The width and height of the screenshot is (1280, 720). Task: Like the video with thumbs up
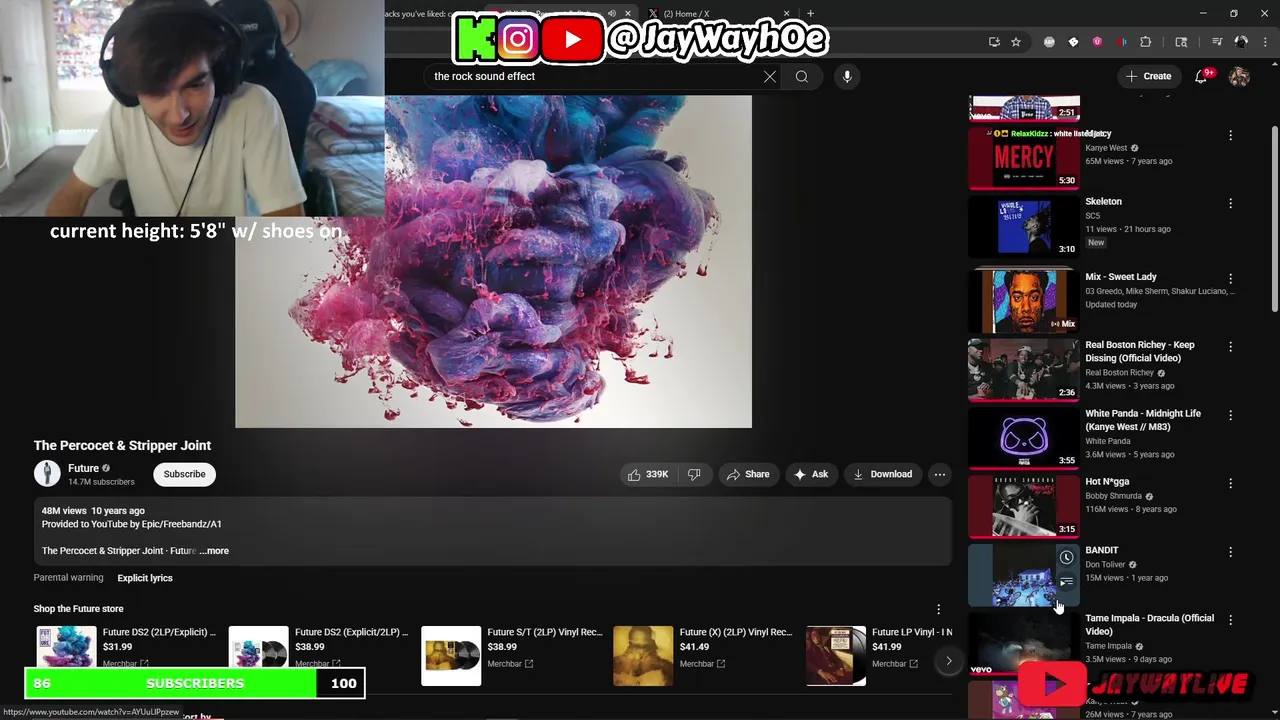pos(647,474)
